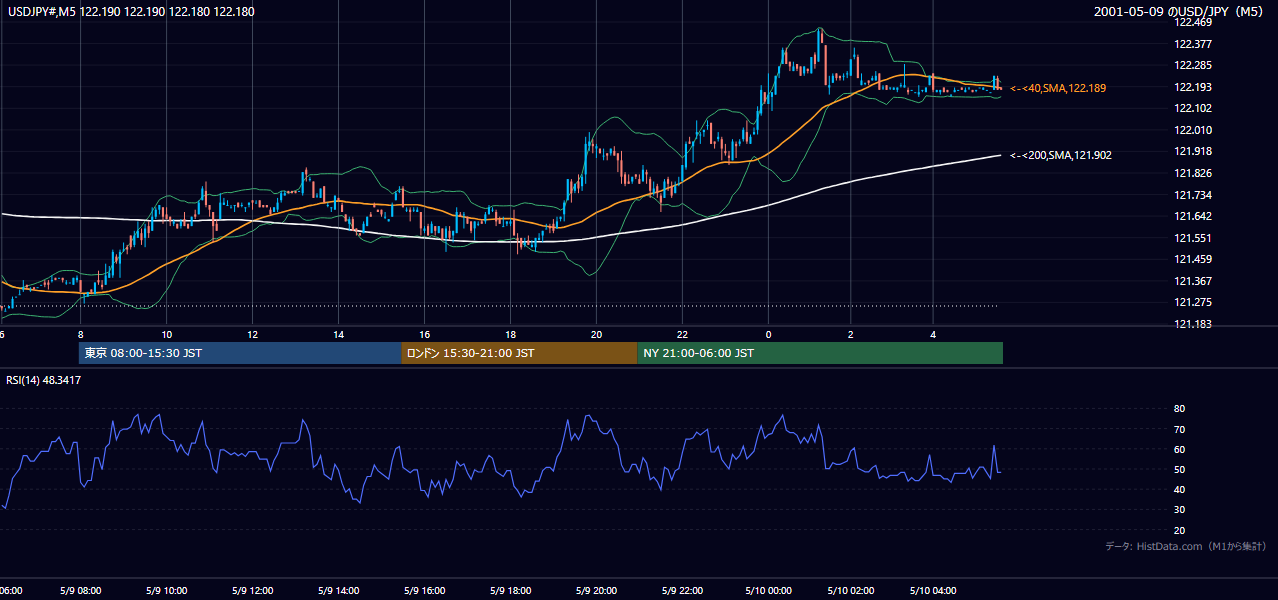Click hour 0 on the price chart axis
The height and width of the screenshot is (600, 1278).
tap(768, 334)
